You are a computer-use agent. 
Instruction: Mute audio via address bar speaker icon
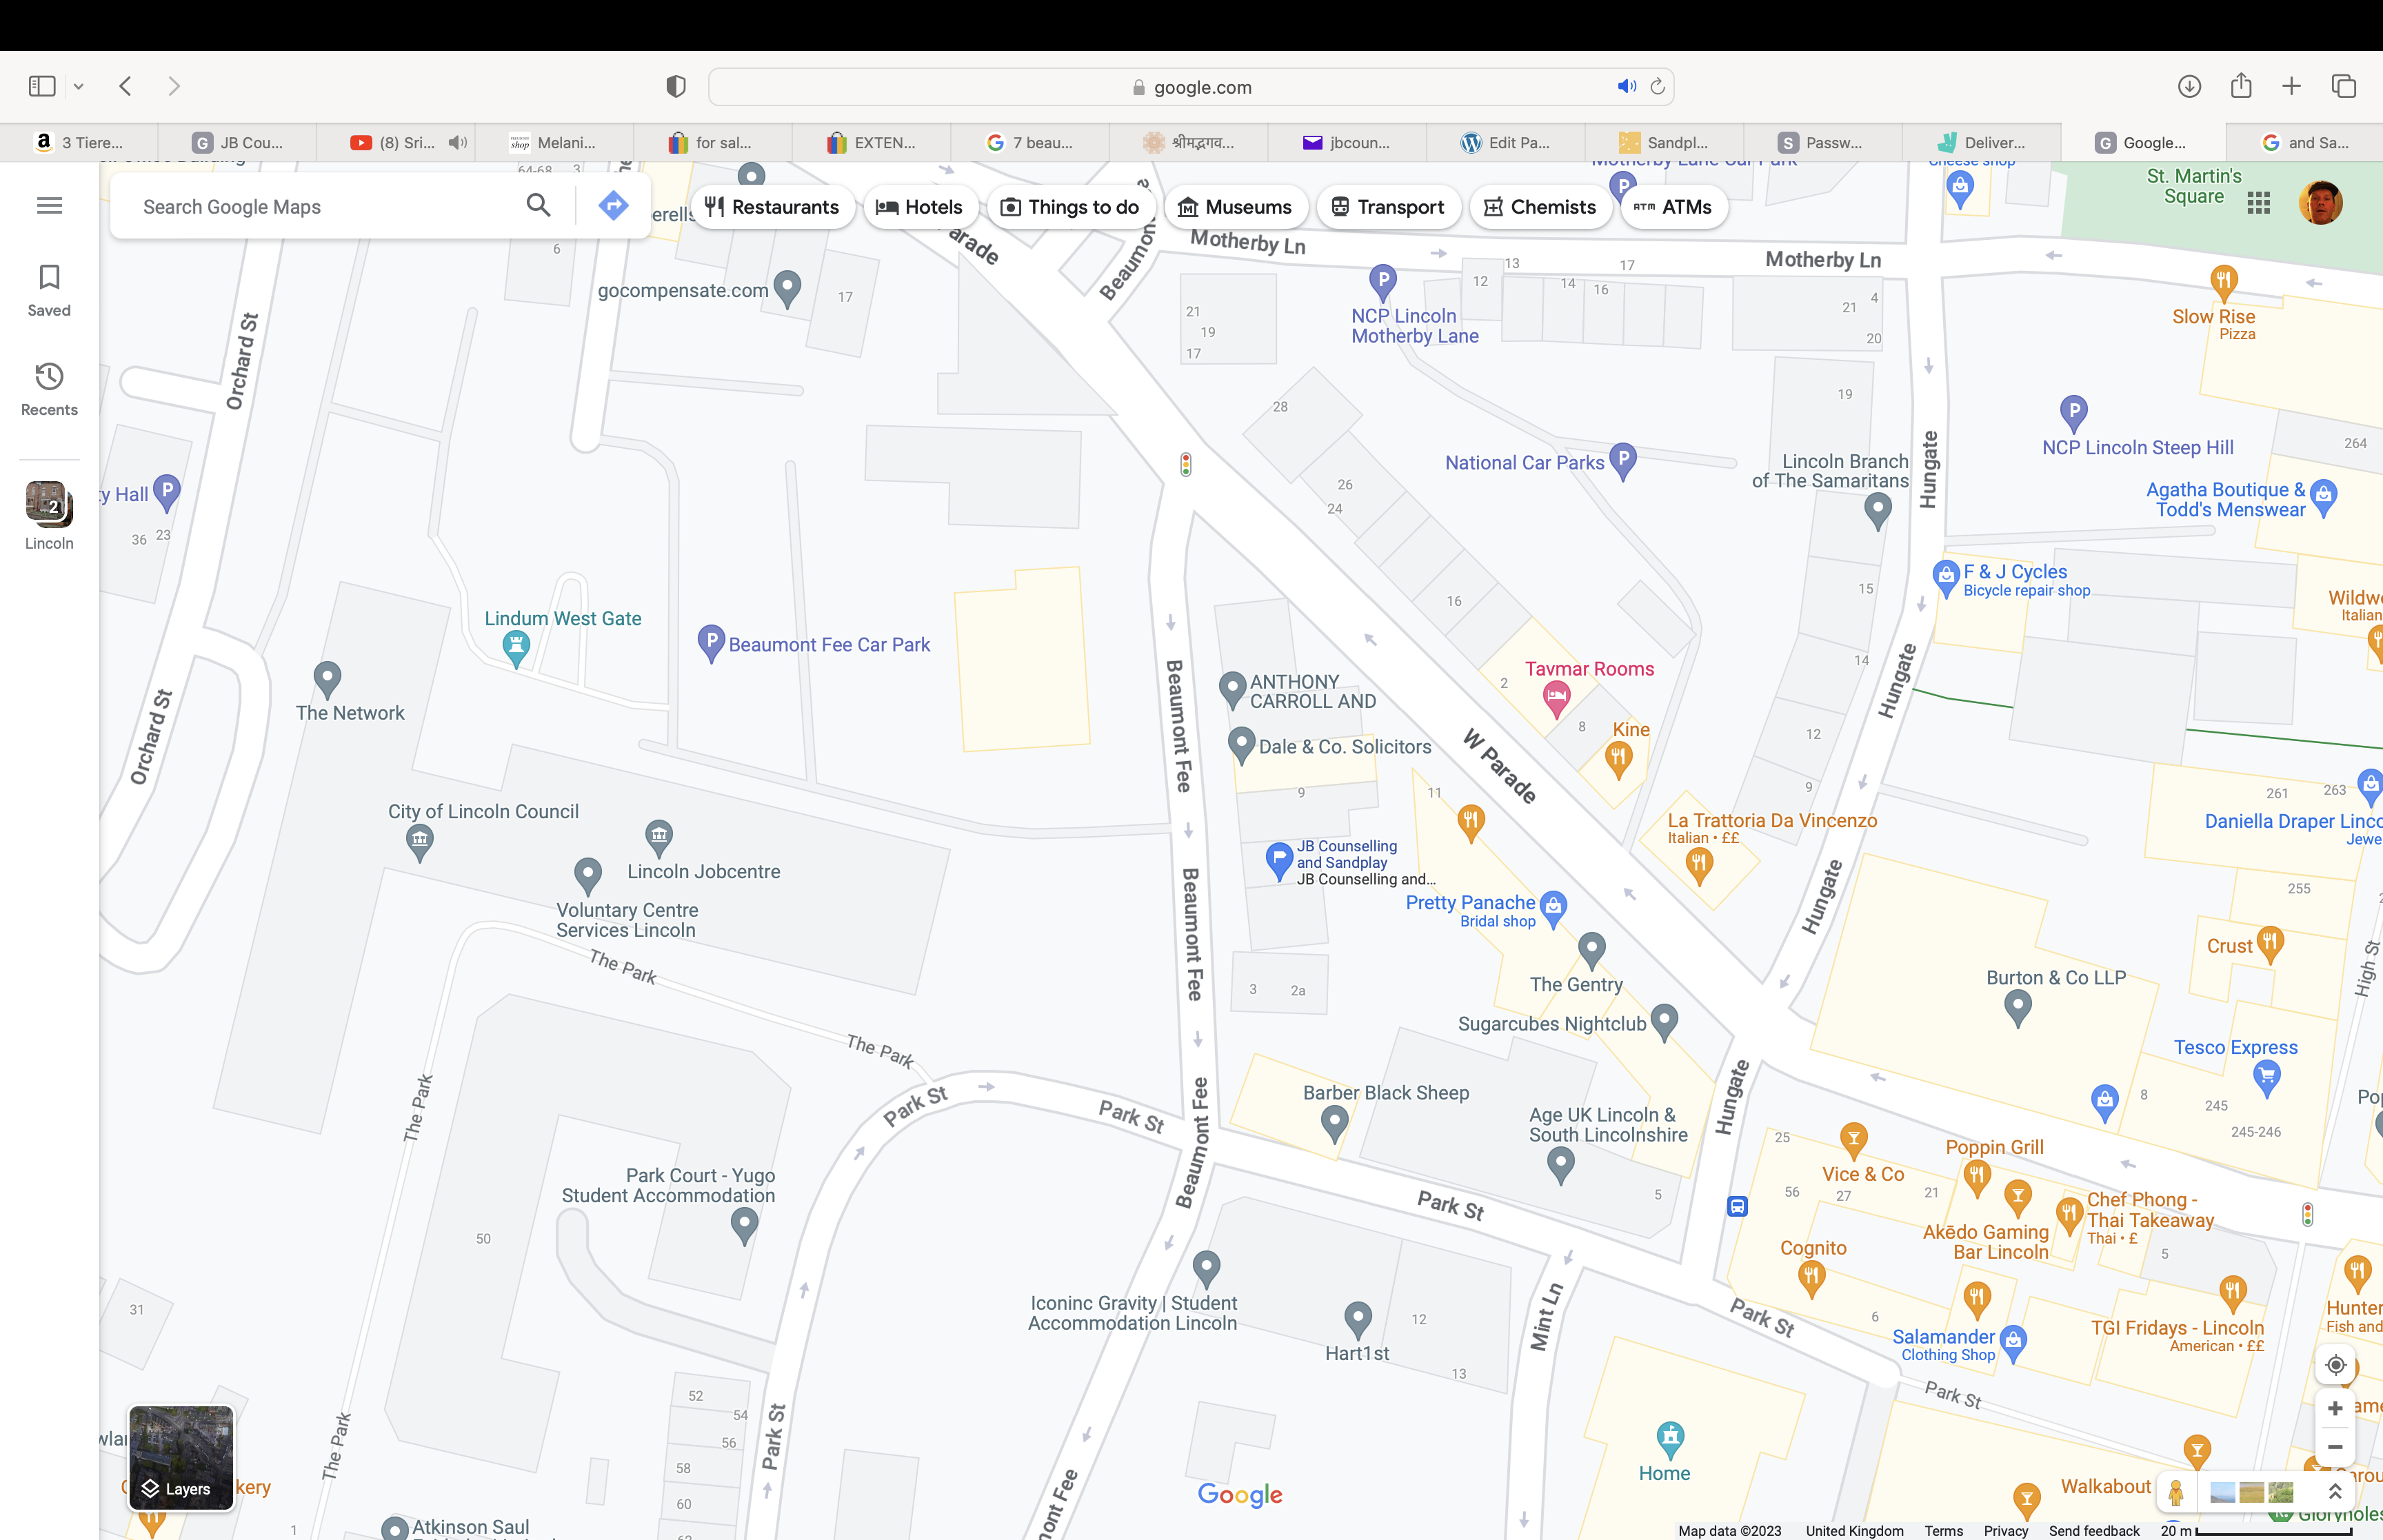coord(1626,87)
